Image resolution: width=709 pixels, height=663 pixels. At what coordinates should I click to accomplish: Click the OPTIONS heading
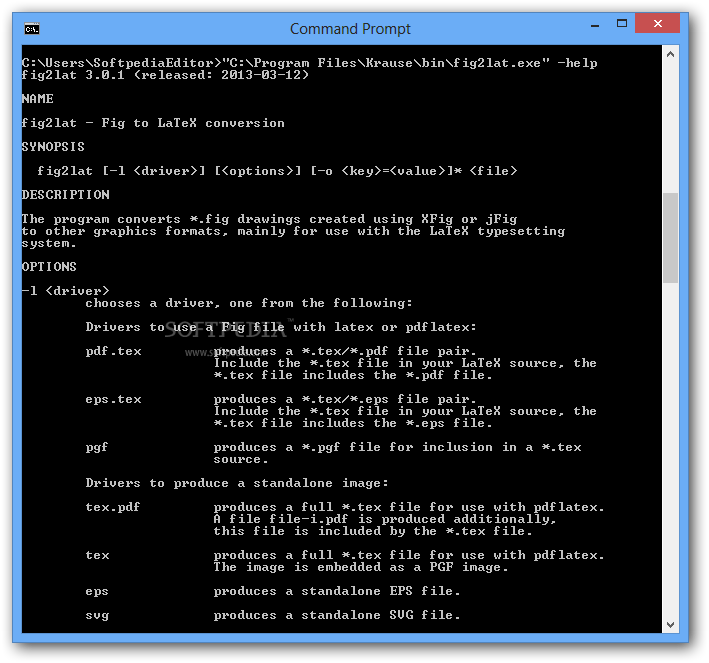pyautogui.click(x=49, y=266)
